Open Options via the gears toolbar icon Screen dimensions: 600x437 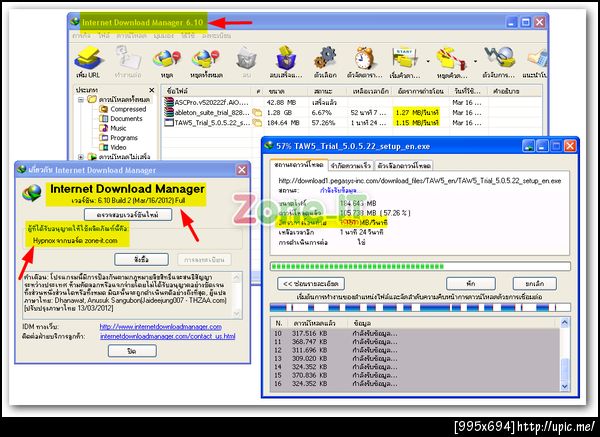click(325, 63)
